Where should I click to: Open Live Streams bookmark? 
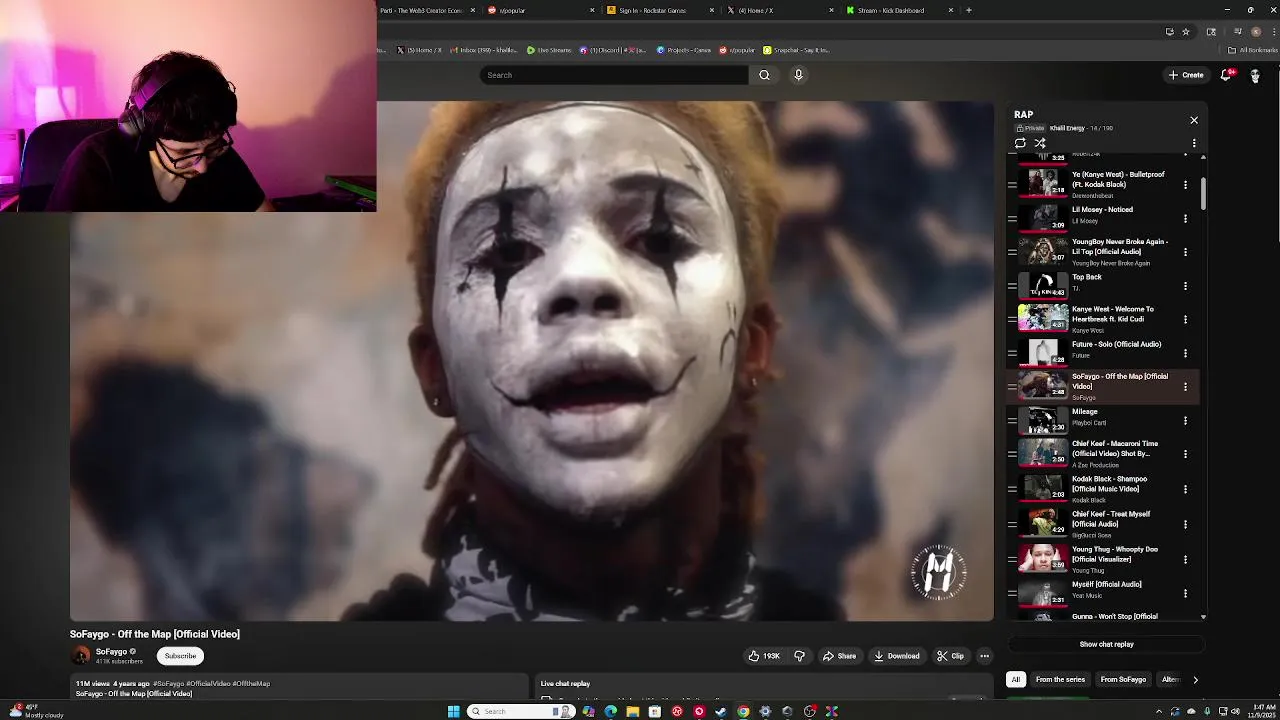[549, 50]
